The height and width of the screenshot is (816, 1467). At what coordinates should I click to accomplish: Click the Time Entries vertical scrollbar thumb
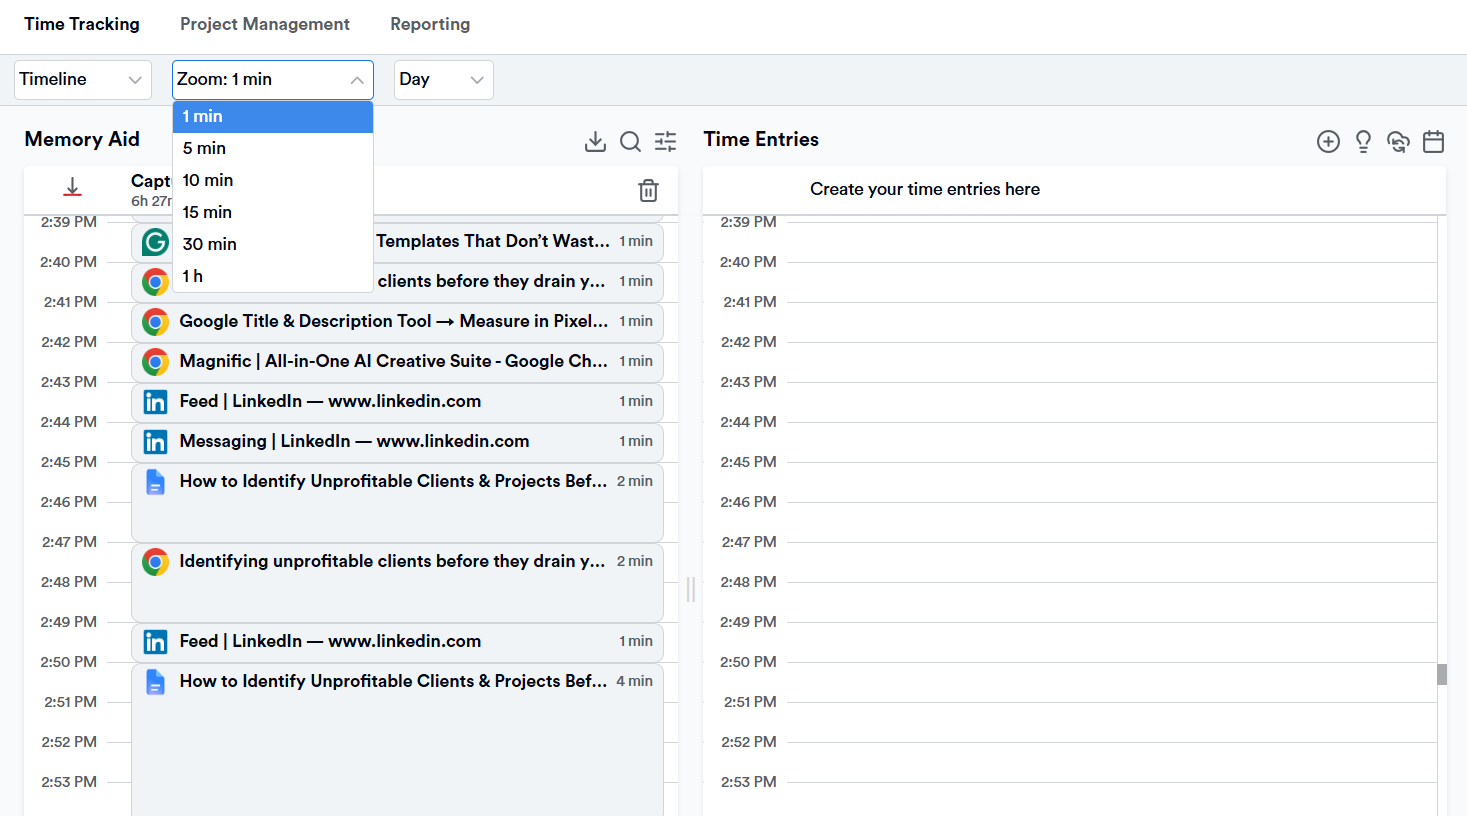(1442, 674)
